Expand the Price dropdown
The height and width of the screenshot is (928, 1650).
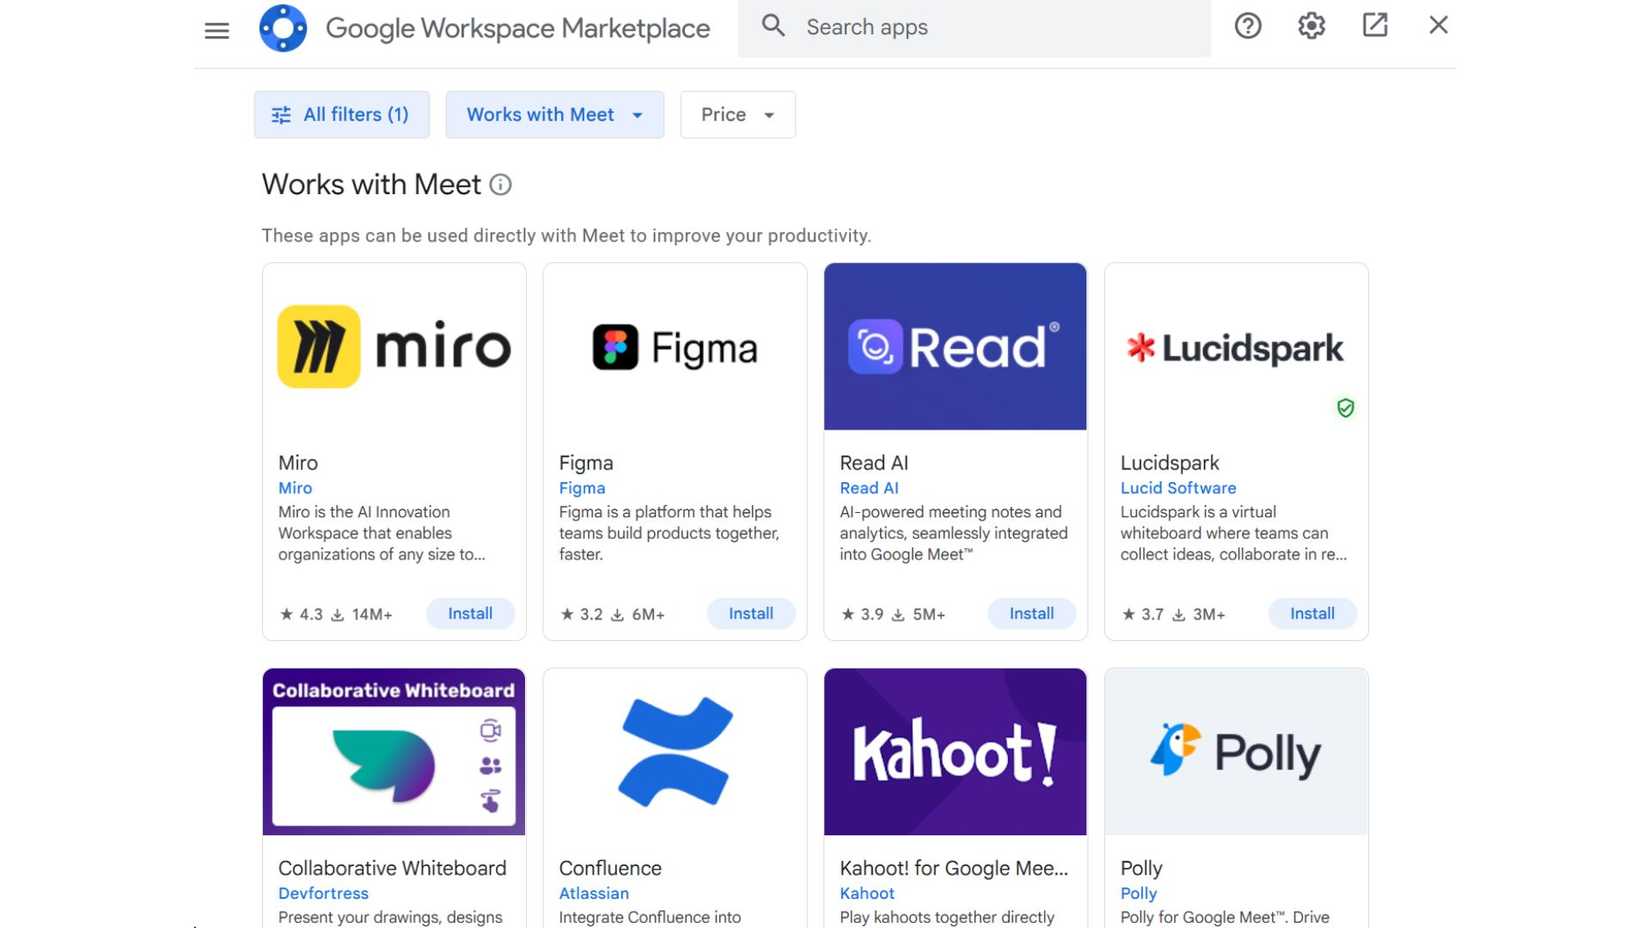pos(738,115)
